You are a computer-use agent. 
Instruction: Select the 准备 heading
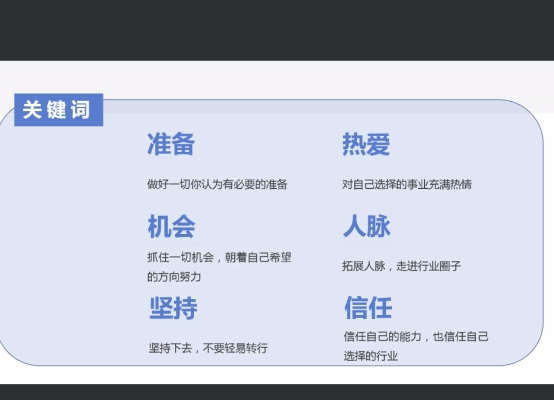coord(171,144)
